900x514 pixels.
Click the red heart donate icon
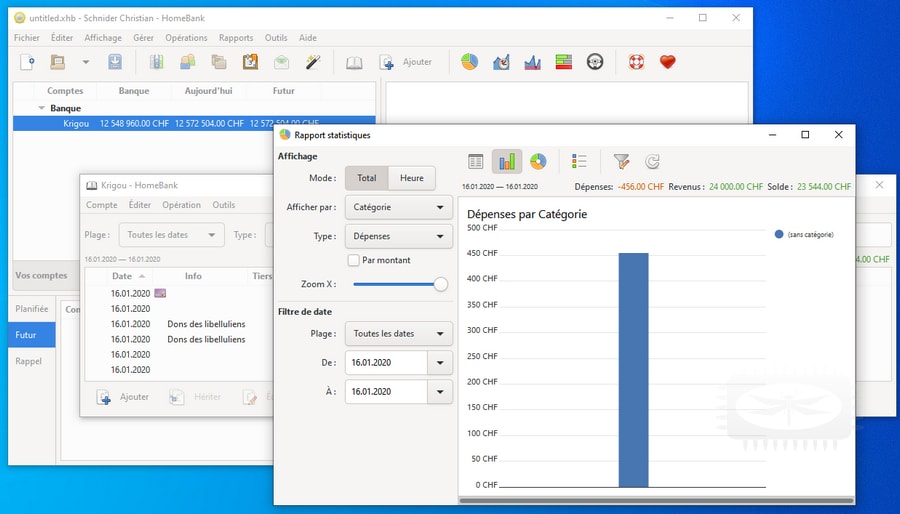pyautogui.click(x=668, y=62)
